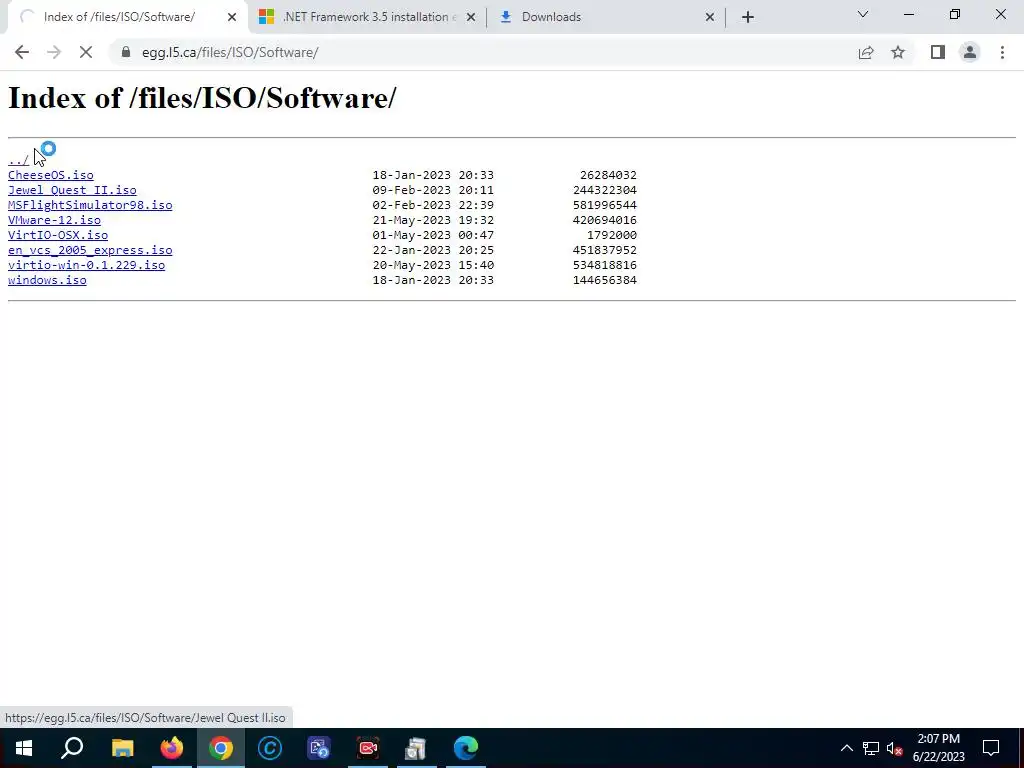Download Jewel_Quest_II.iso
Viewport: 1024px width, 768px height.
coord(72,190)
